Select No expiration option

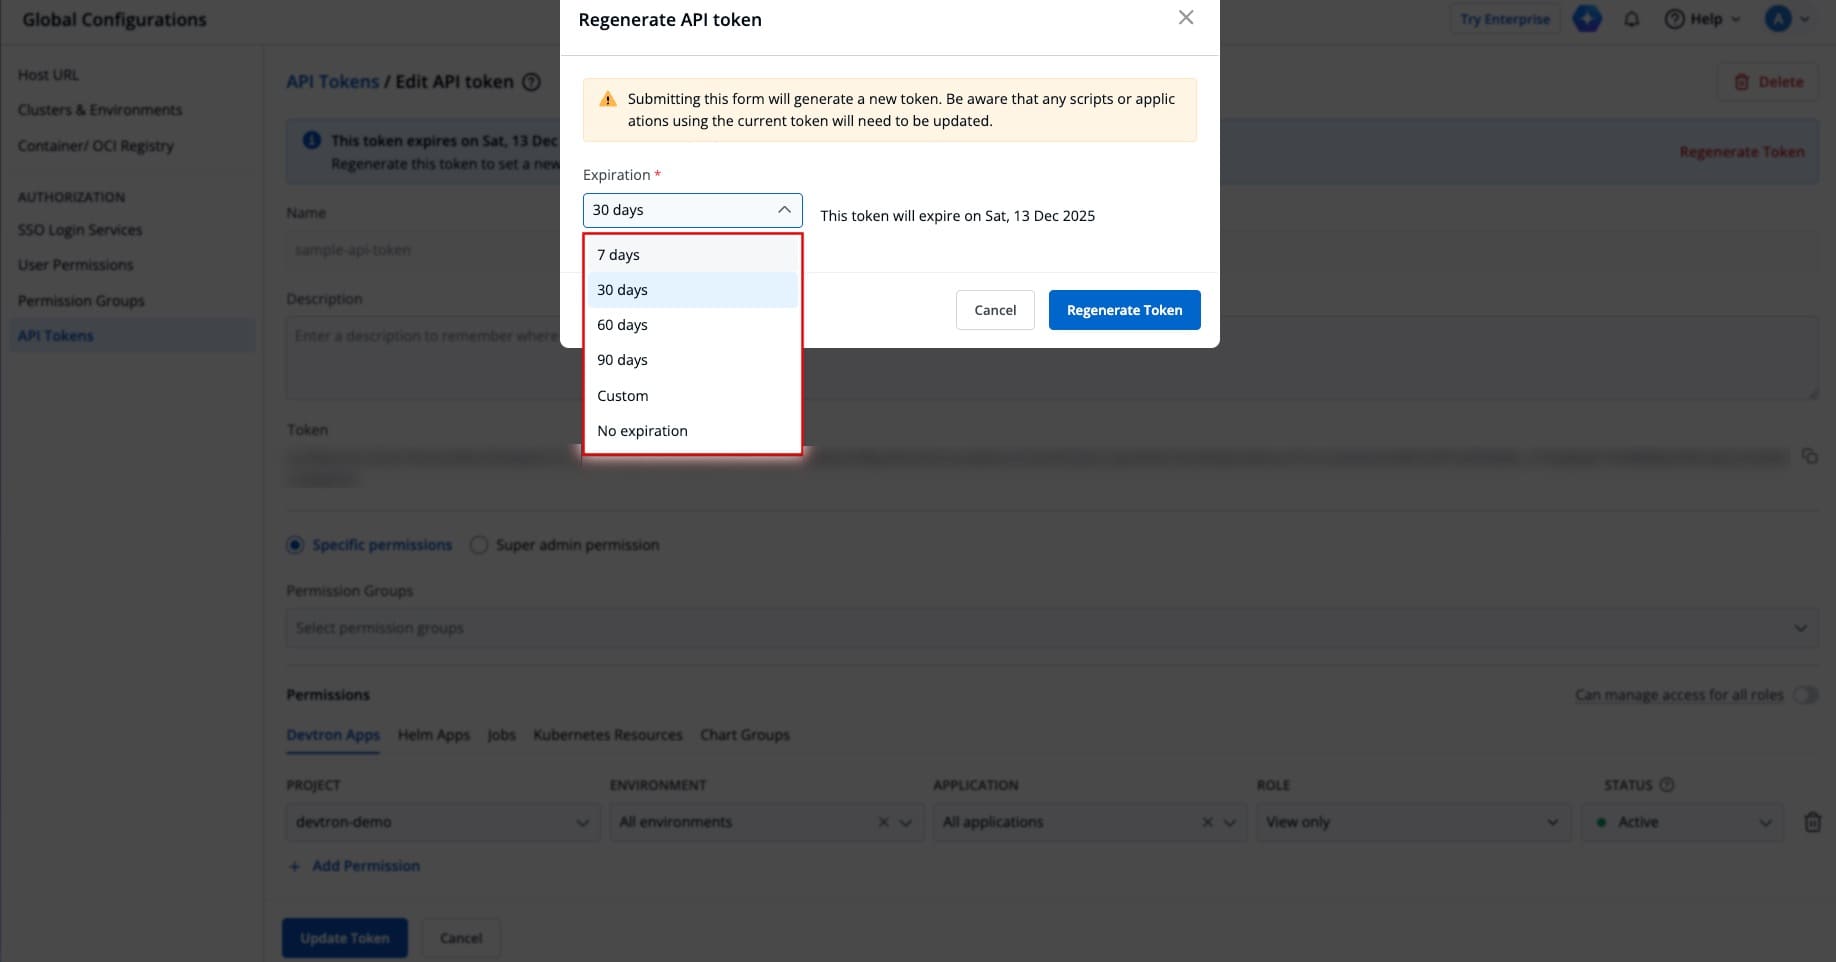tap(642, 431)
